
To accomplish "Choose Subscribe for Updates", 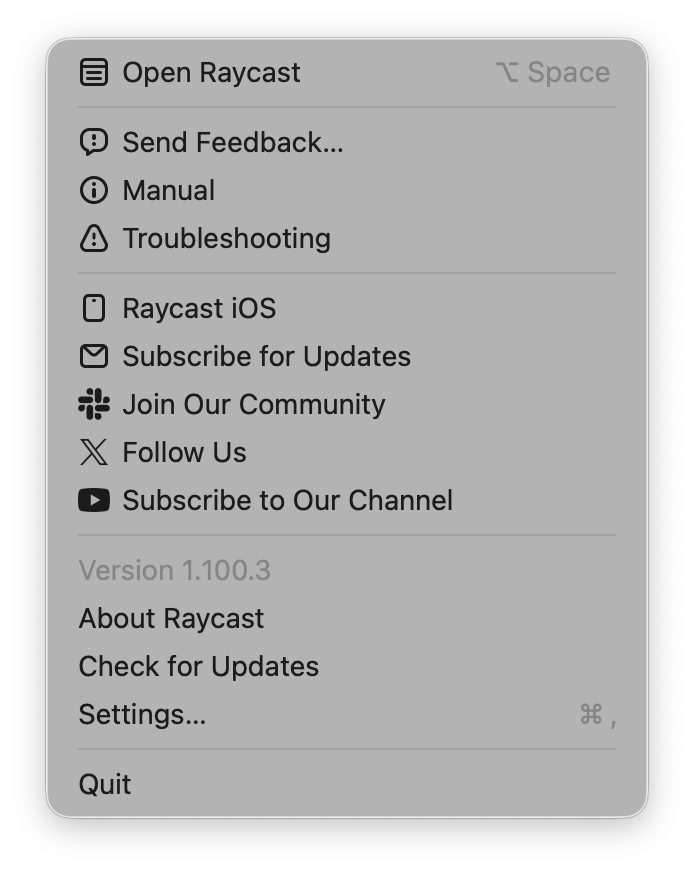I will tap(347, 356).
